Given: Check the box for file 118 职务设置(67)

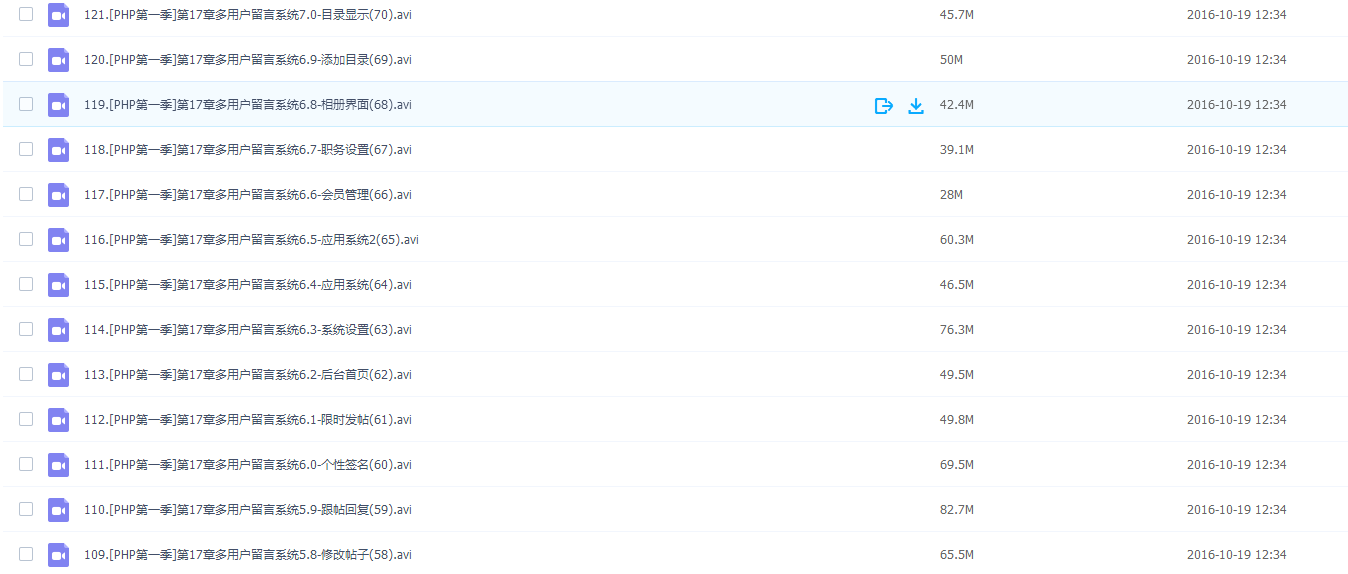Looking at the screenshot, I should point(26,149).
